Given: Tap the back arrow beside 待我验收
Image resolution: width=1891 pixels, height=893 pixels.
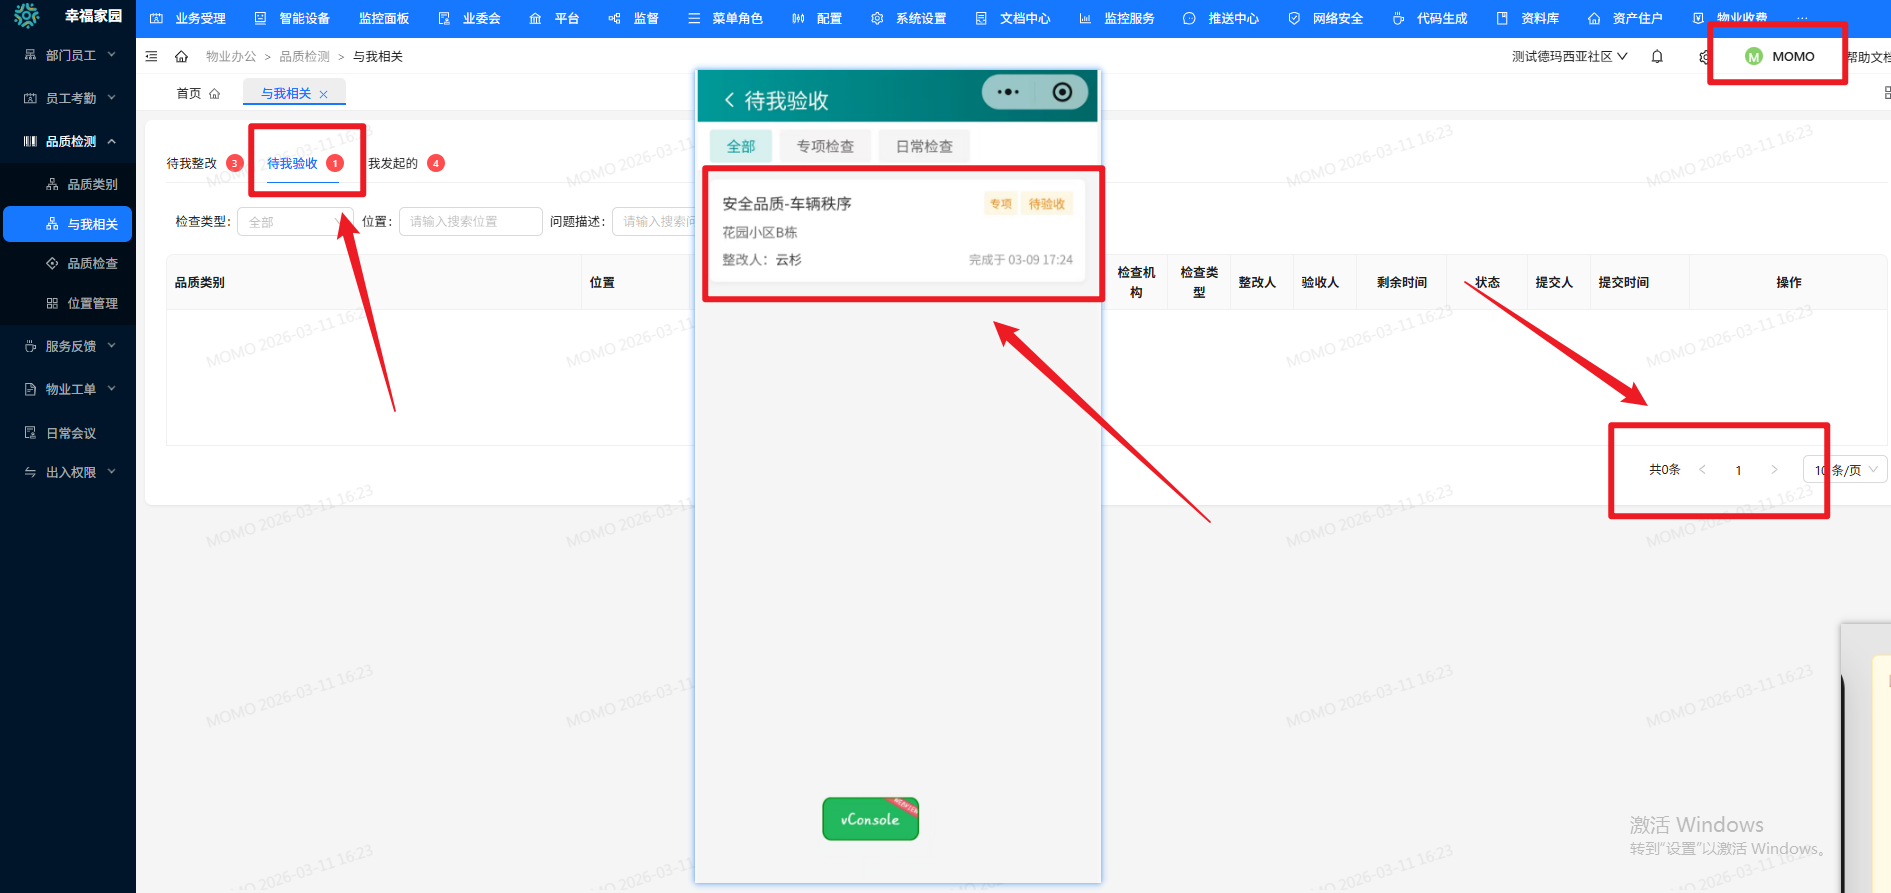Looking at the screenshot, I should (x=729, y=100).
